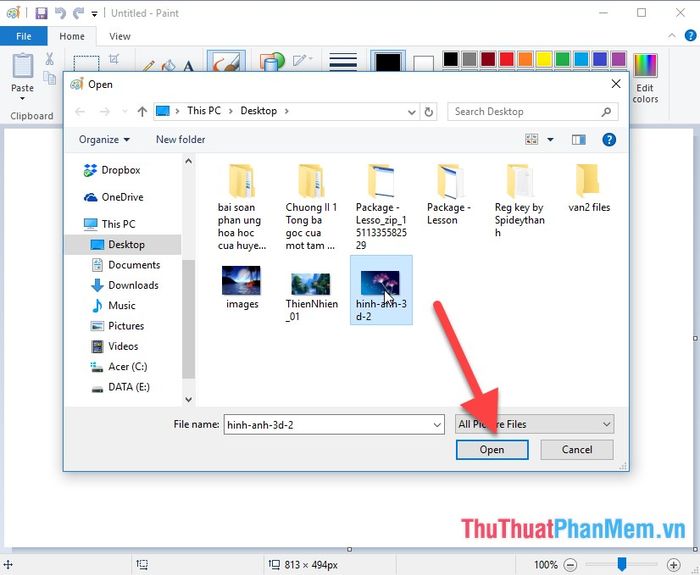Open the line Size selector in Paint
This screenshot has width=700, height=575.
pos(343,61)
